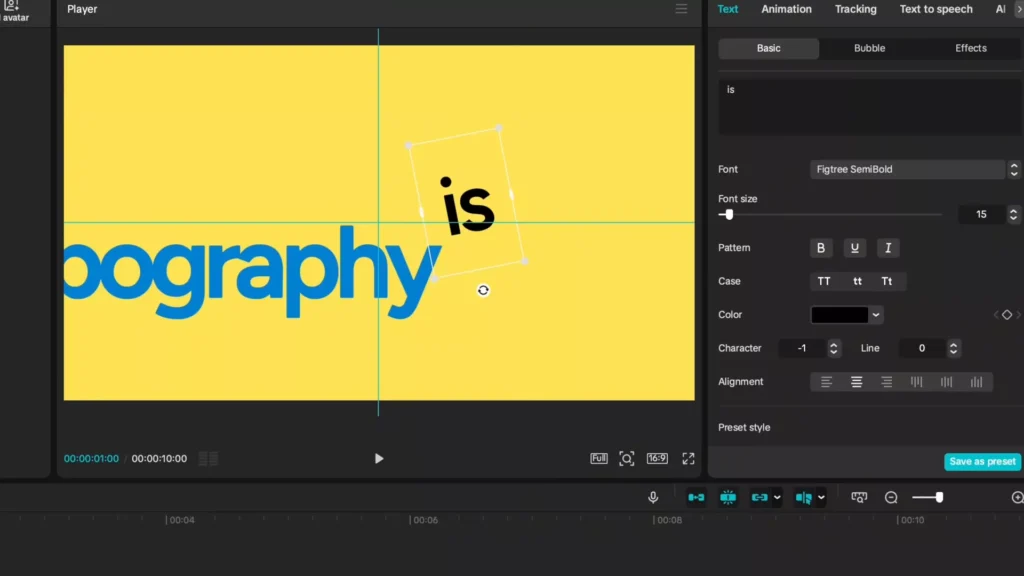This screenshot has height=576, width=1024.
Task: Select the snapshot camera icon near the timeline
Action: click(858, 496)
